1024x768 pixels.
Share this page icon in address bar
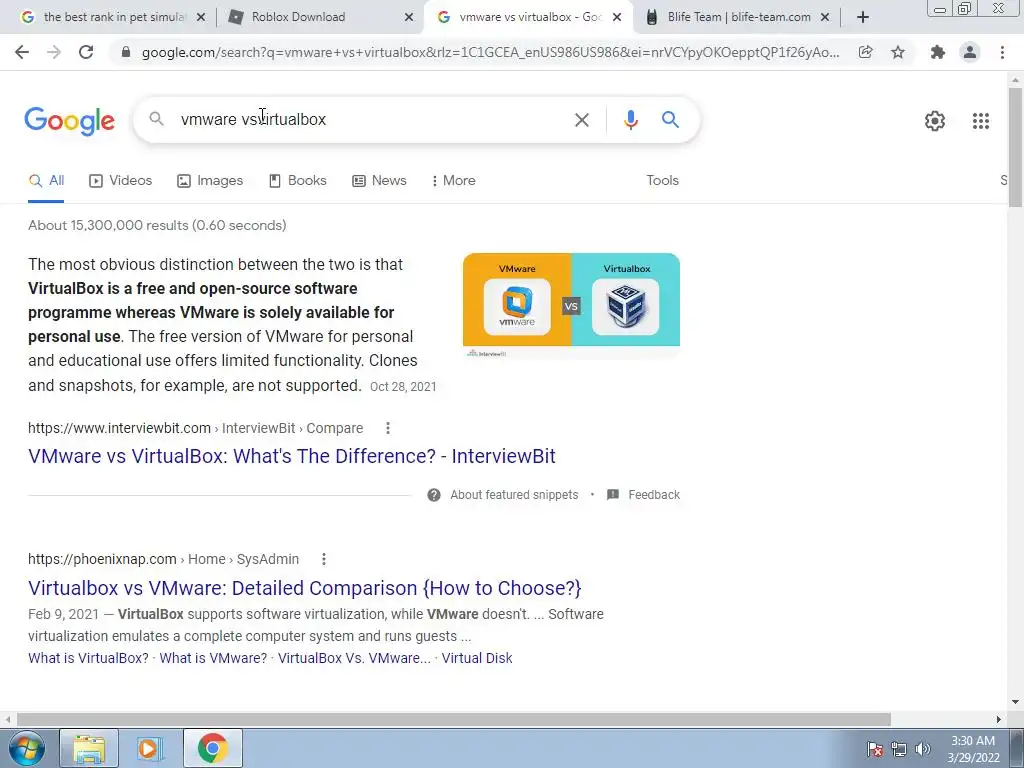[865, 52]
